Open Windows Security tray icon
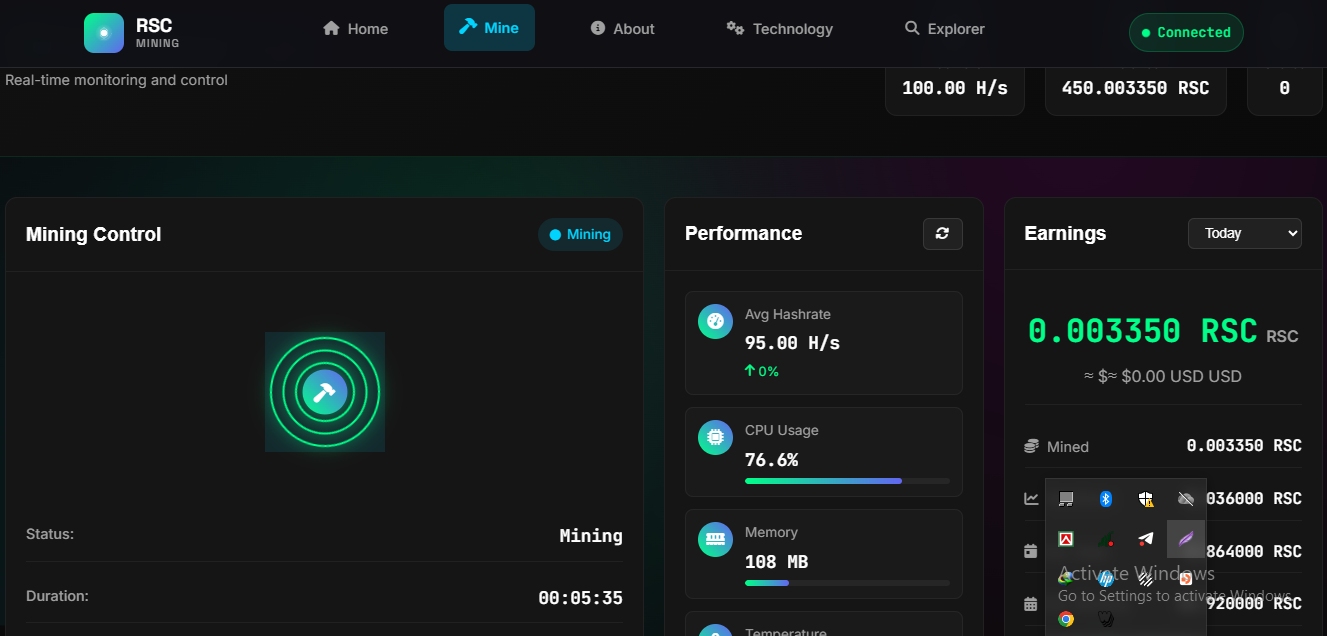Viewport: 1327px width, 636px height. pyautogui.click(x=1146, y=498)
